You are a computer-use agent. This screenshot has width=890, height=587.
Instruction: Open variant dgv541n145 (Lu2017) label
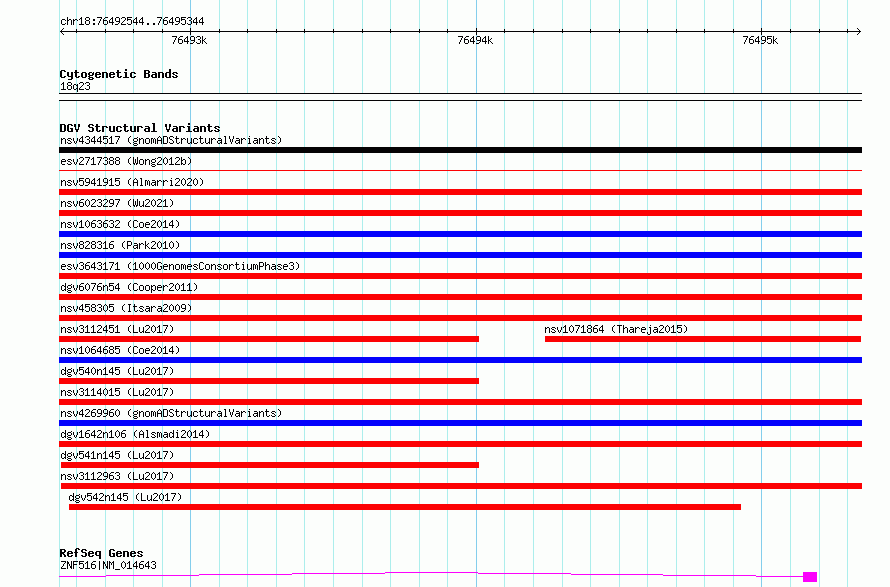[117, 455]
